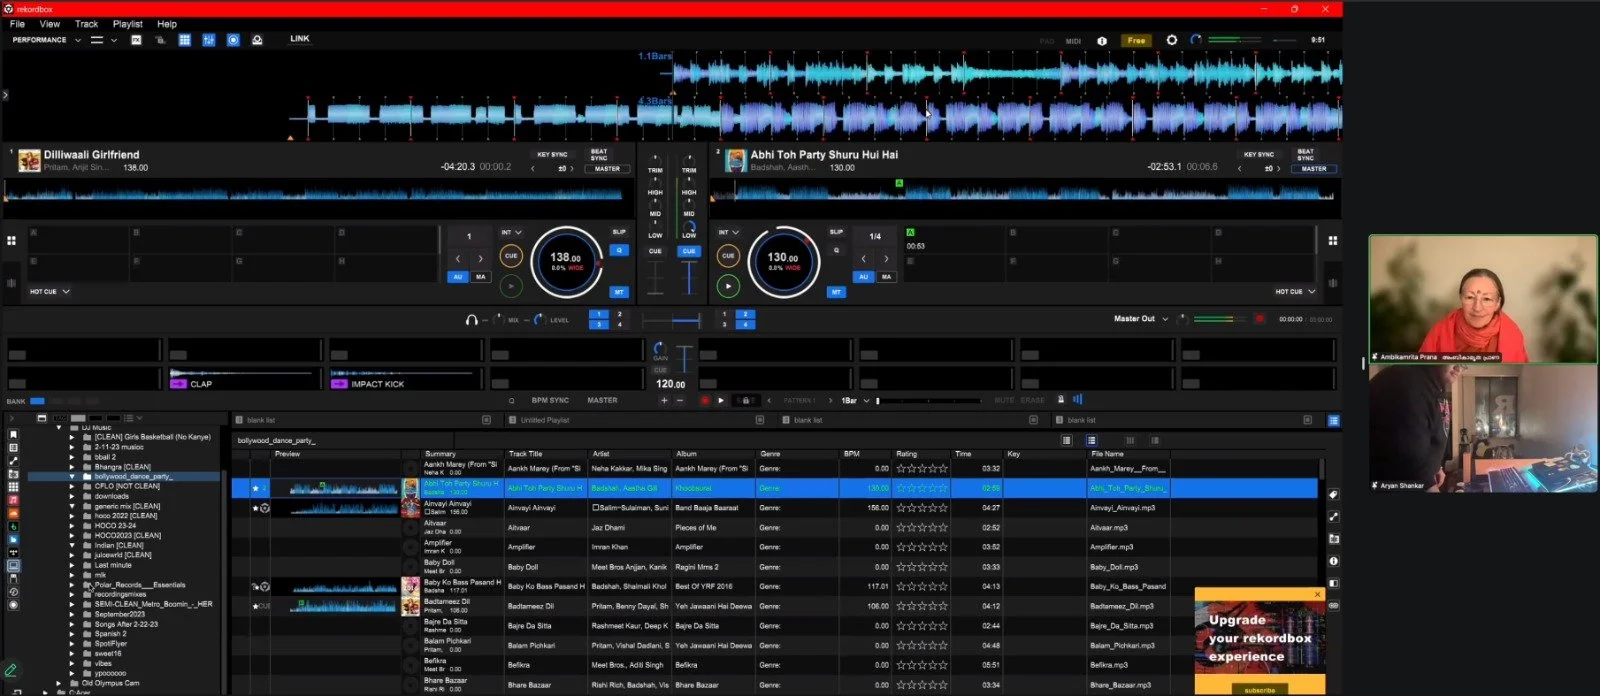This screenshot has width=1600, height=696.
Task: Click the yellow Free plan button
Action: [x=1136, y=41]
